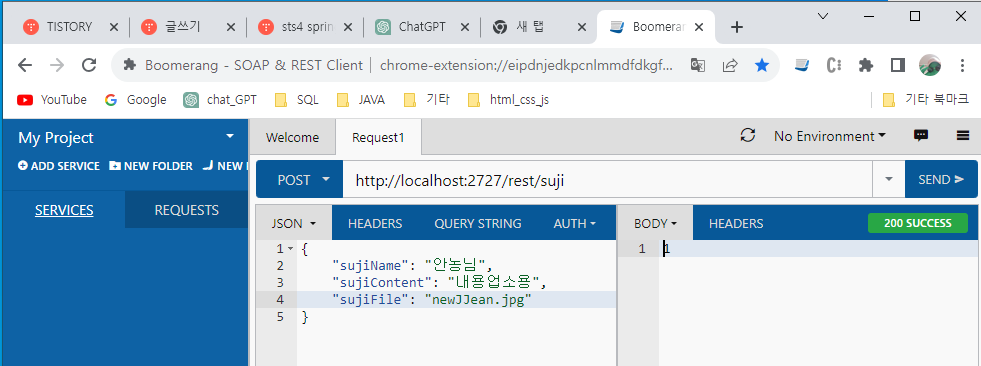Viewport: 981px width, 366px height.
Task: Open the YouTube bookmark
Action: click(52, 99)
